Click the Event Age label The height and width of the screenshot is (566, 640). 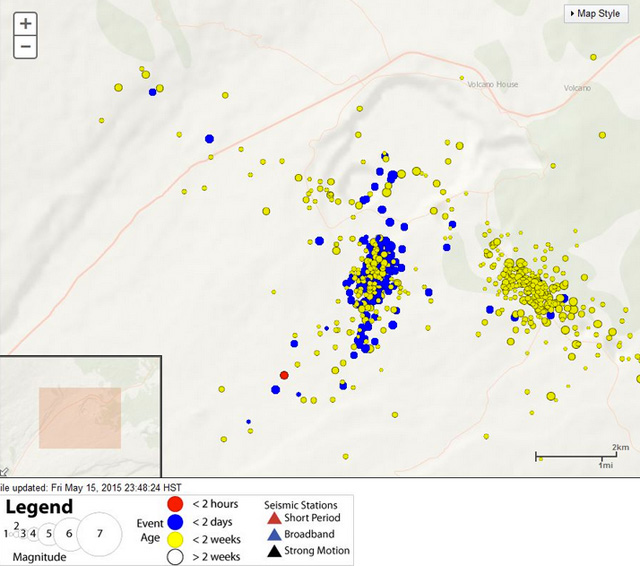click(150, 530)
